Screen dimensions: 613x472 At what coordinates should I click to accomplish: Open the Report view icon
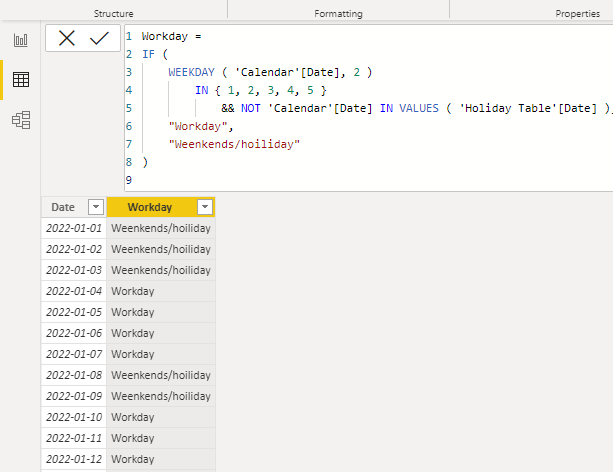[x=21, y=40]
